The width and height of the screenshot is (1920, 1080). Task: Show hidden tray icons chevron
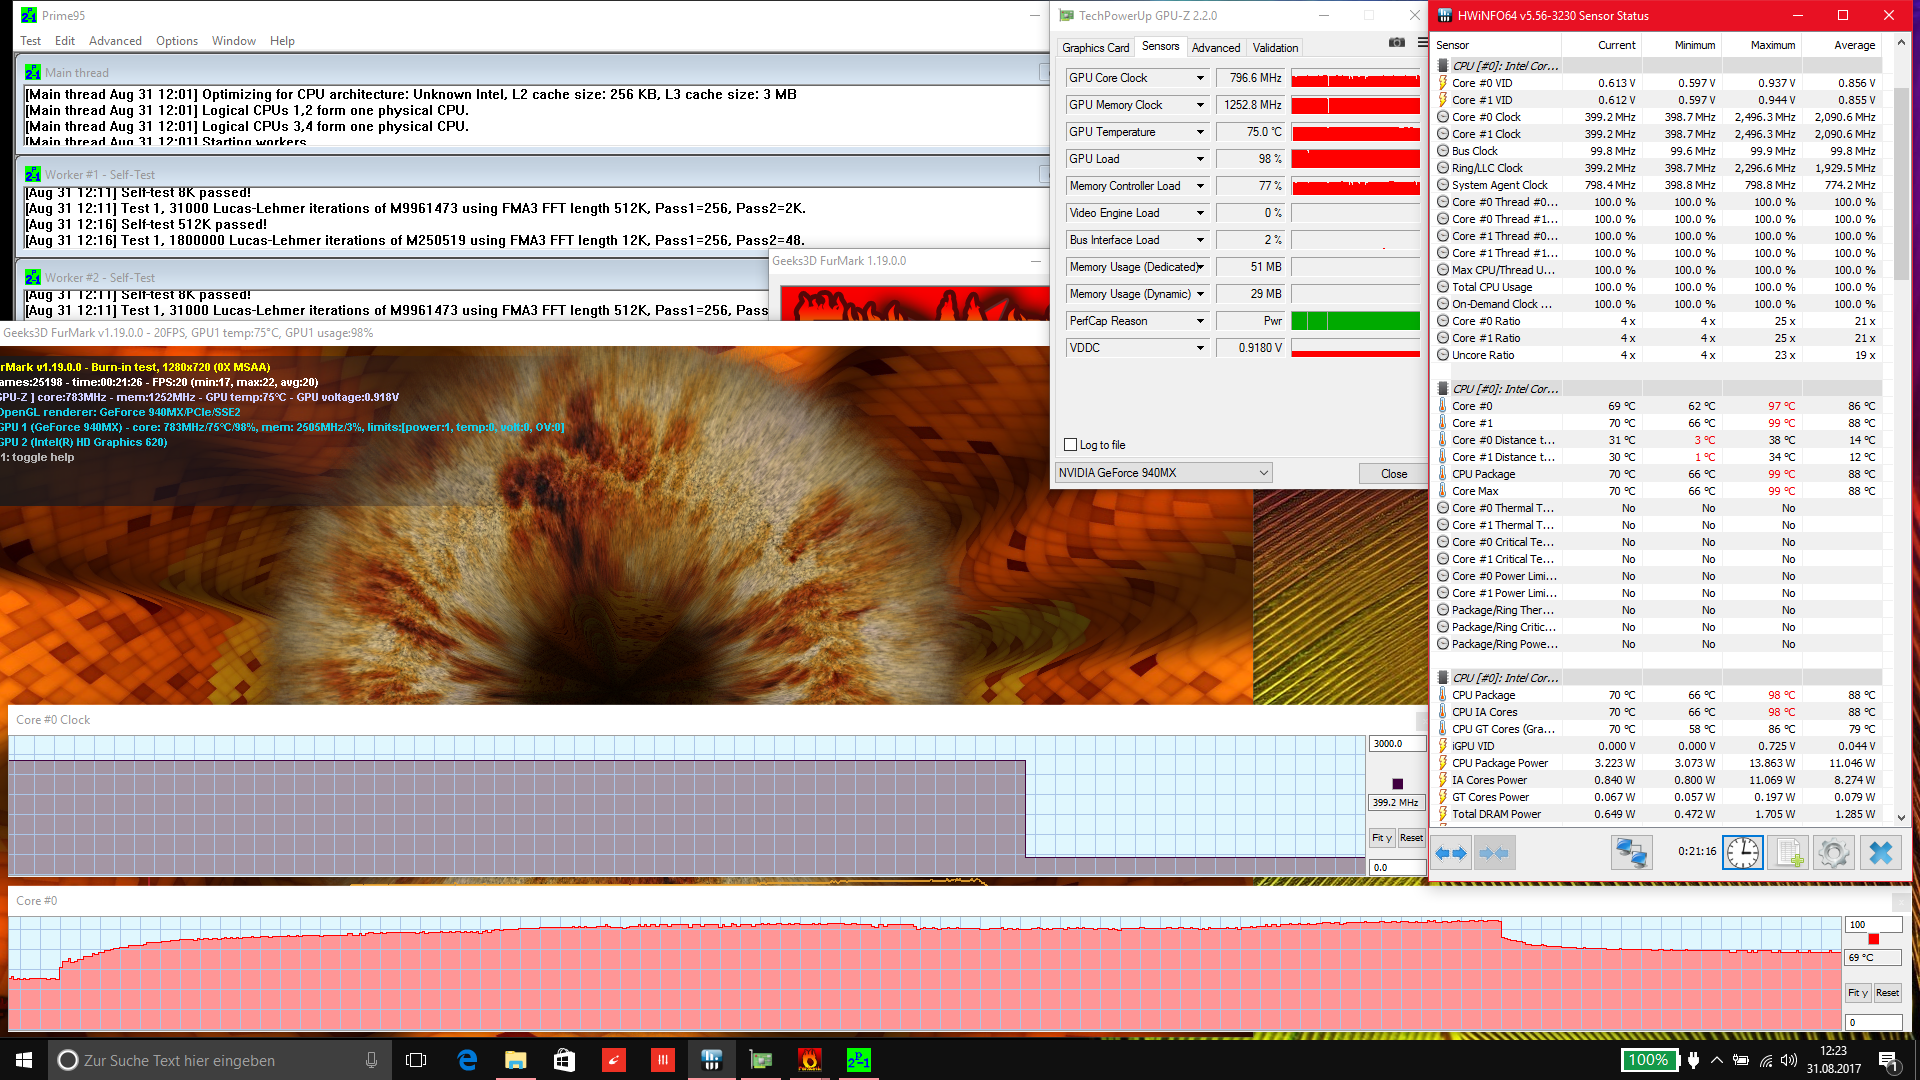click(x=1717, y=1060)
